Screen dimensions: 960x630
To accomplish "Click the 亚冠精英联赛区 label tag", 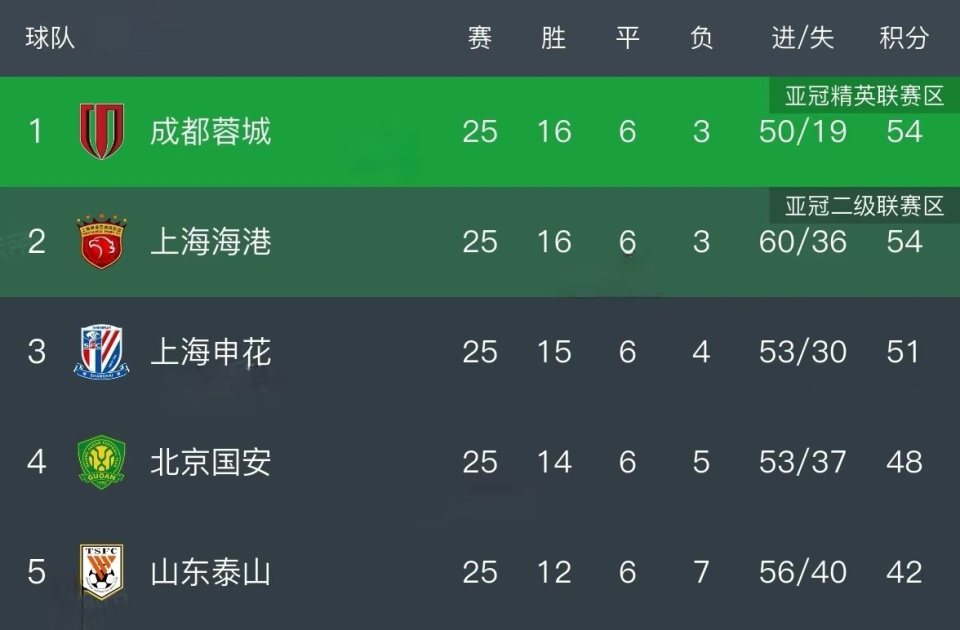I will pos(864,96).
